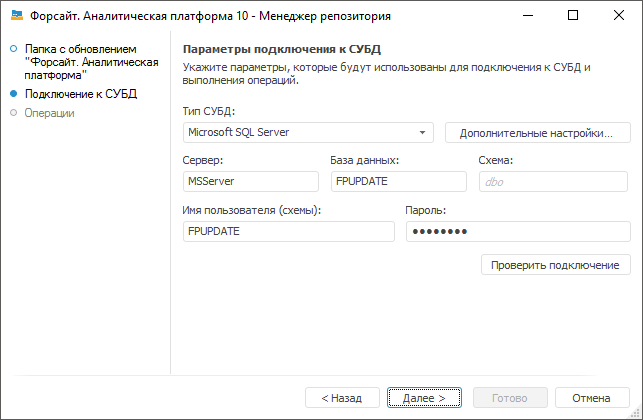Click the "База данных" input field
Screen dimensions: 643x420
click(398, 181)
